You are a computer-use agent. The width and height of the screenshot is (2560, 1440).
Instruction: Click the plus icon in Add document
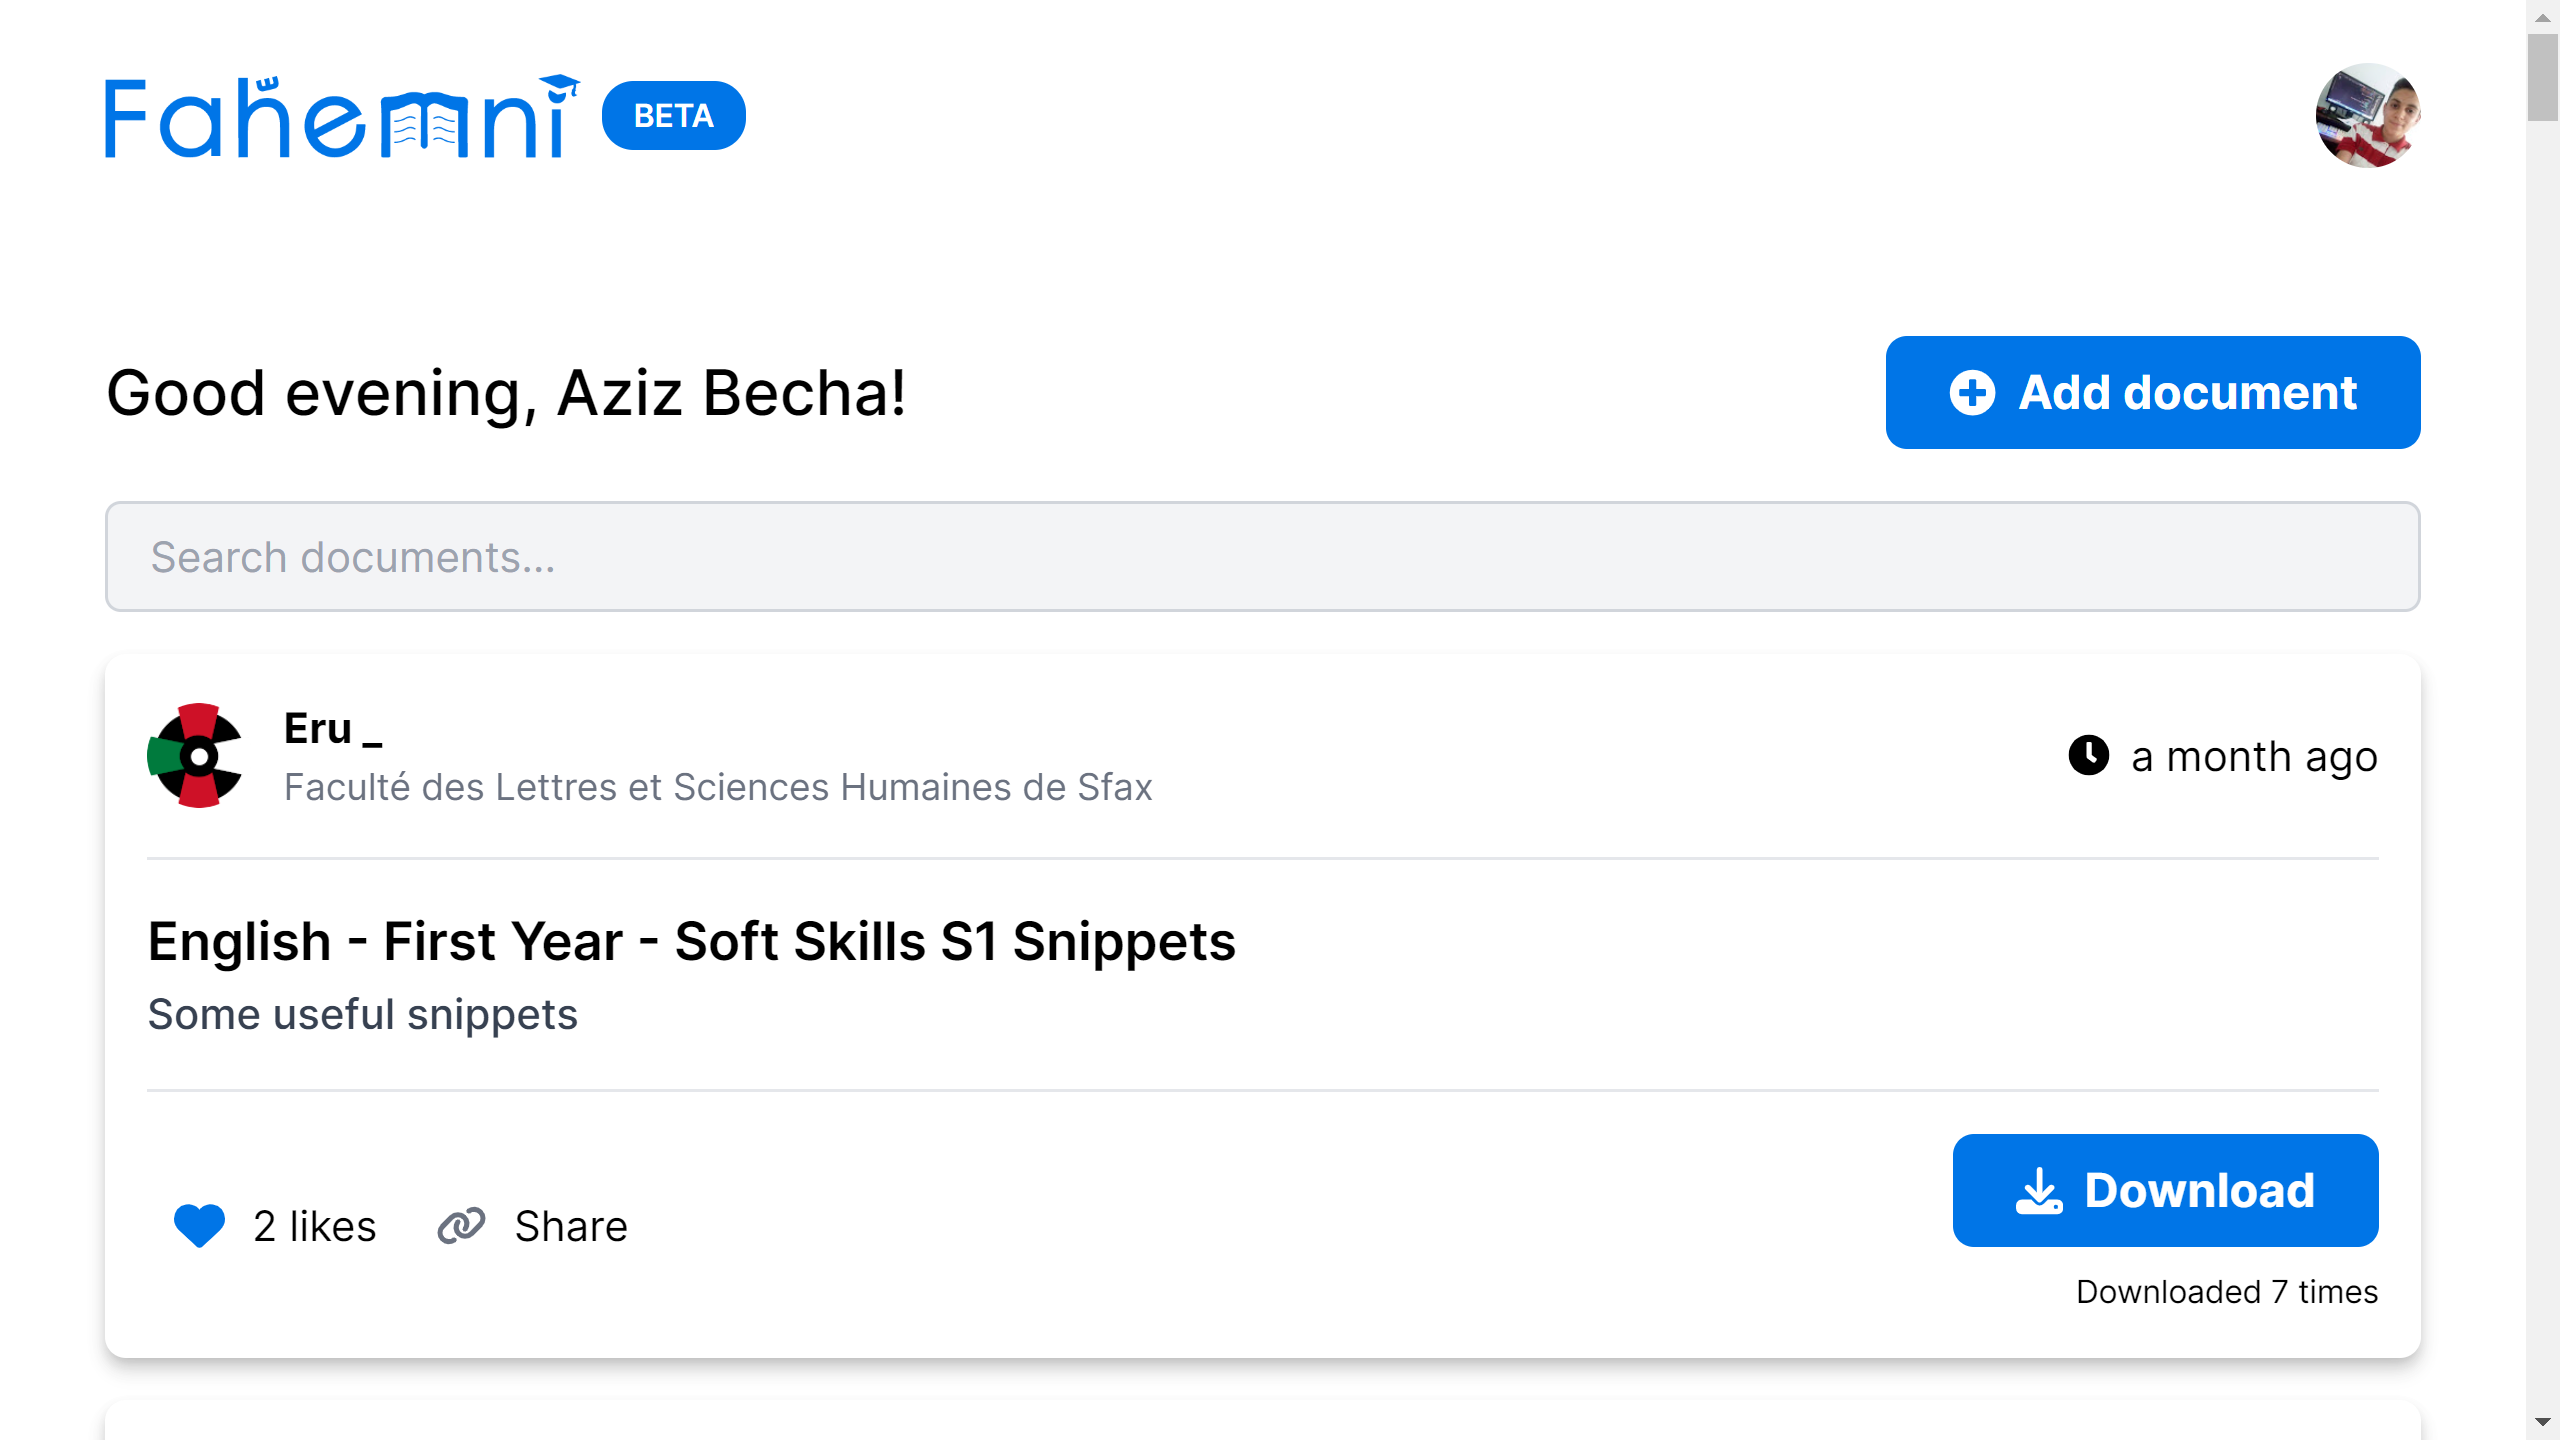[x=1972, y=393]
